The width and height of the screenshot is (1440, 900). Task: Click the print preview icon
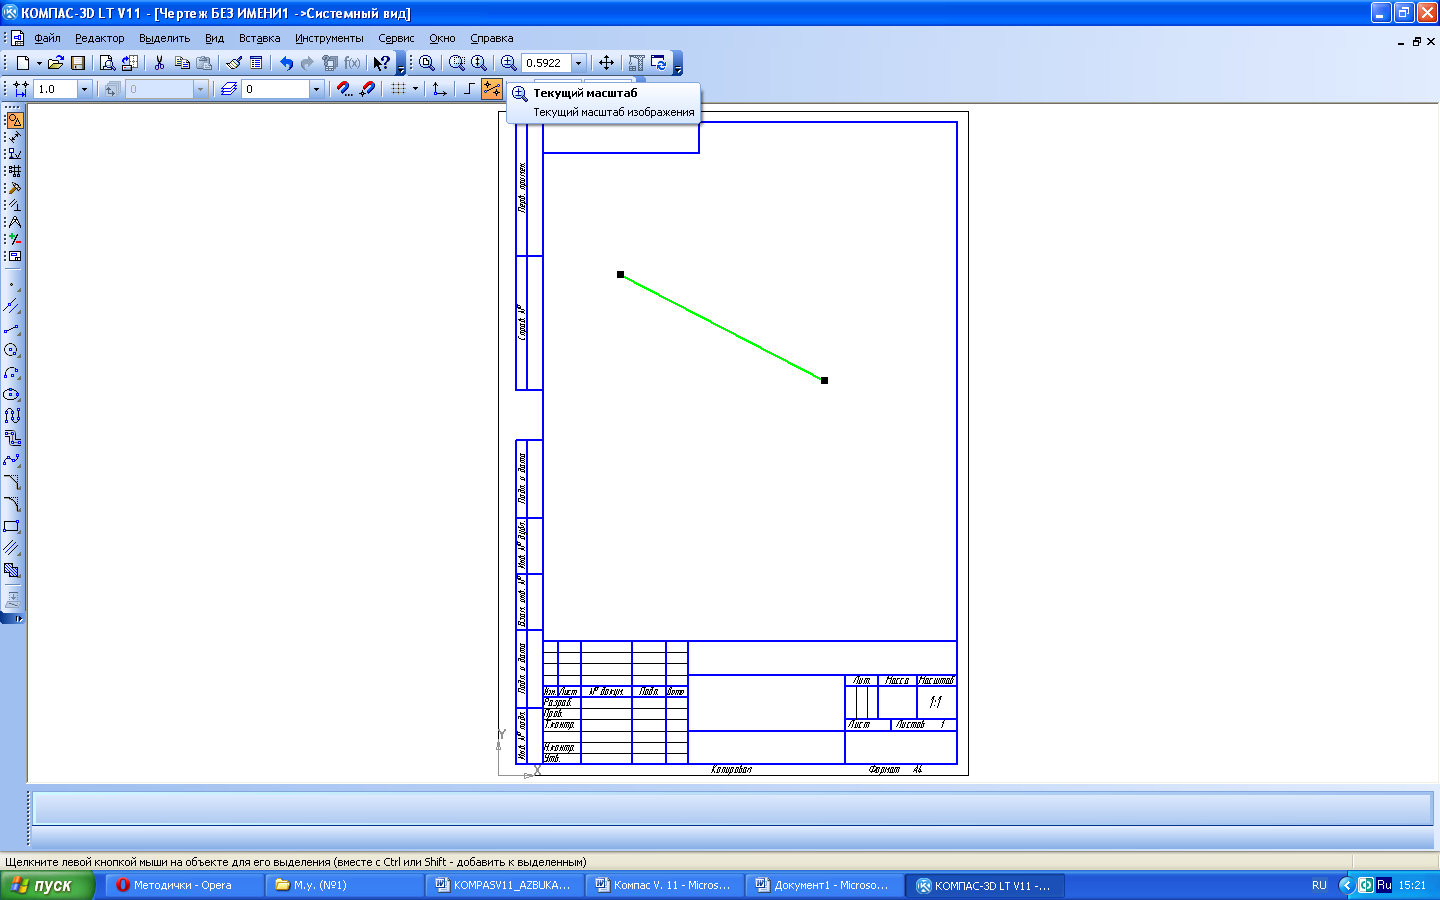pos(107,63)
